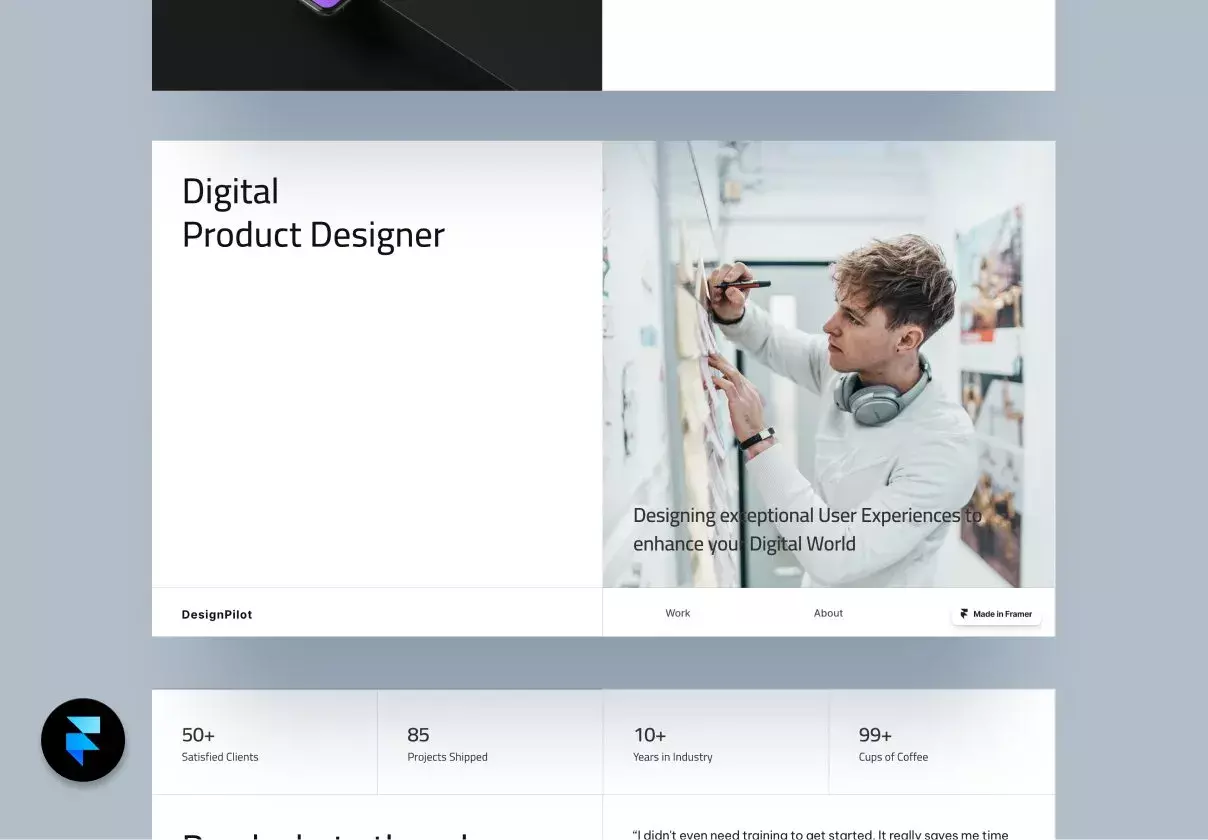The width and height of the screenshot is (1208, 840).
Task: Click the 50+ Satisfied Clients stat
Action: click(220, 744)
